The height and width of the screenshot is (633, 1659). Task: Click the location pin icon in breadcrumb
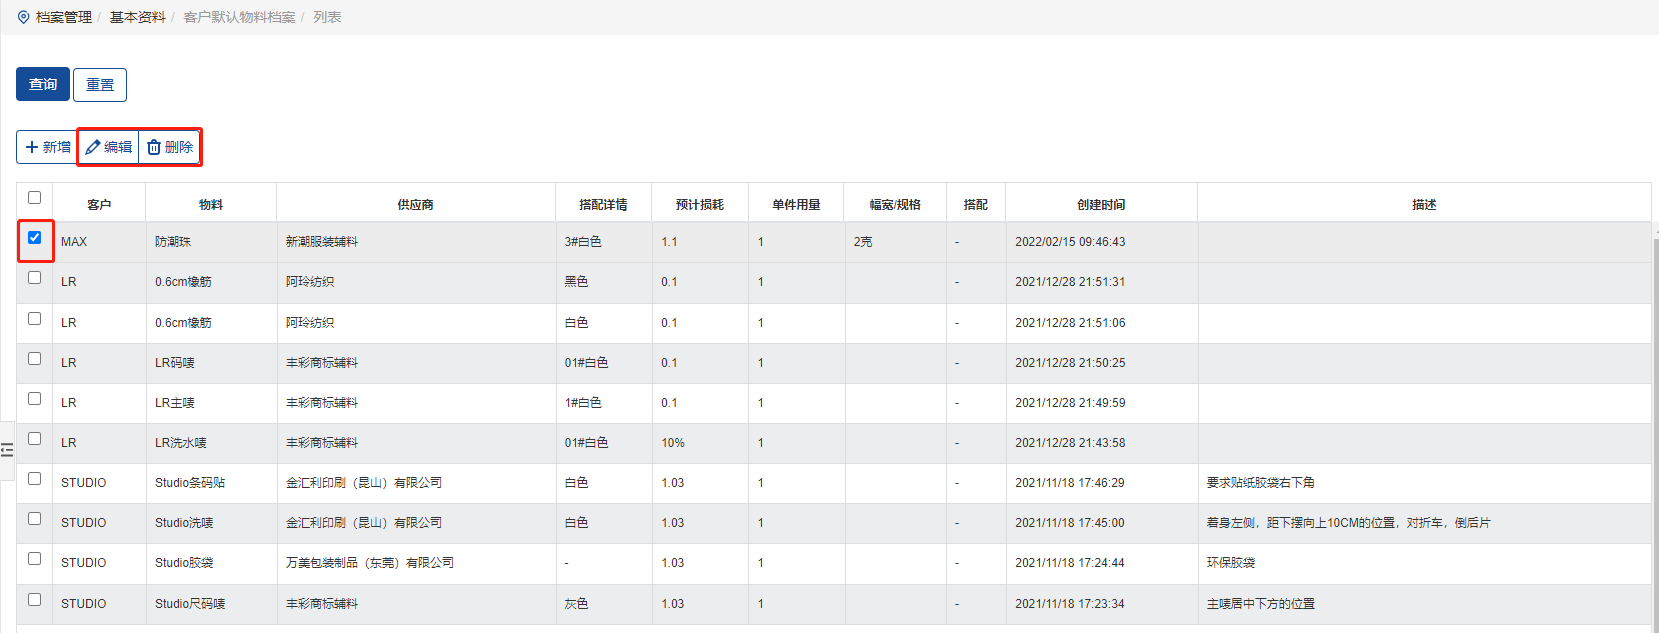coord(24,17)
